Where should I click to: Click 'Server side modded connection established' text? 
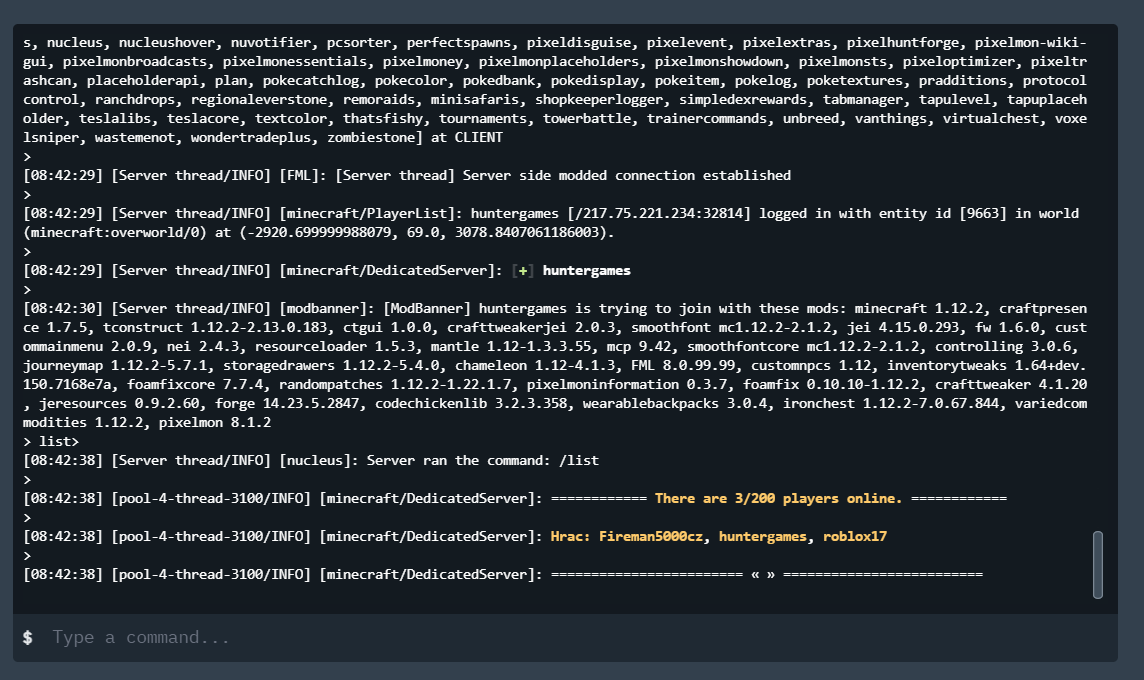pos(627,175)
